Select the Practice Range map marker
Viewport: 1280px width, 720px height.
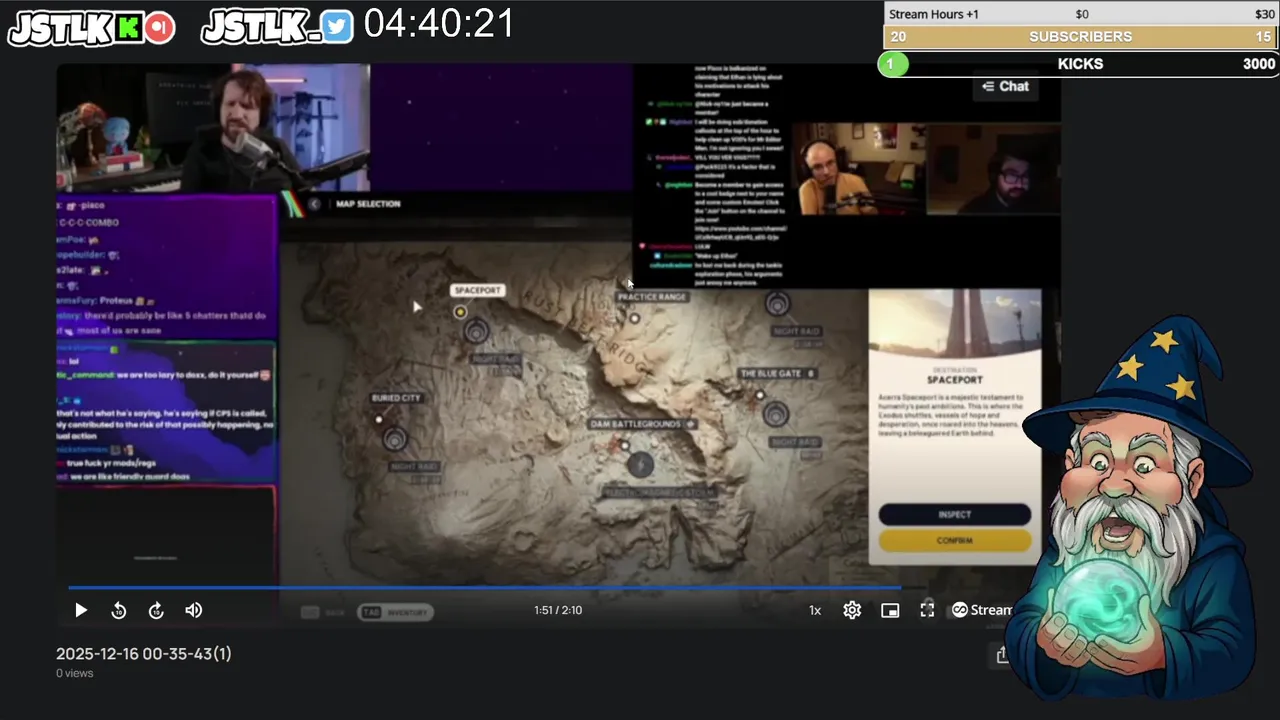(634, 319)
